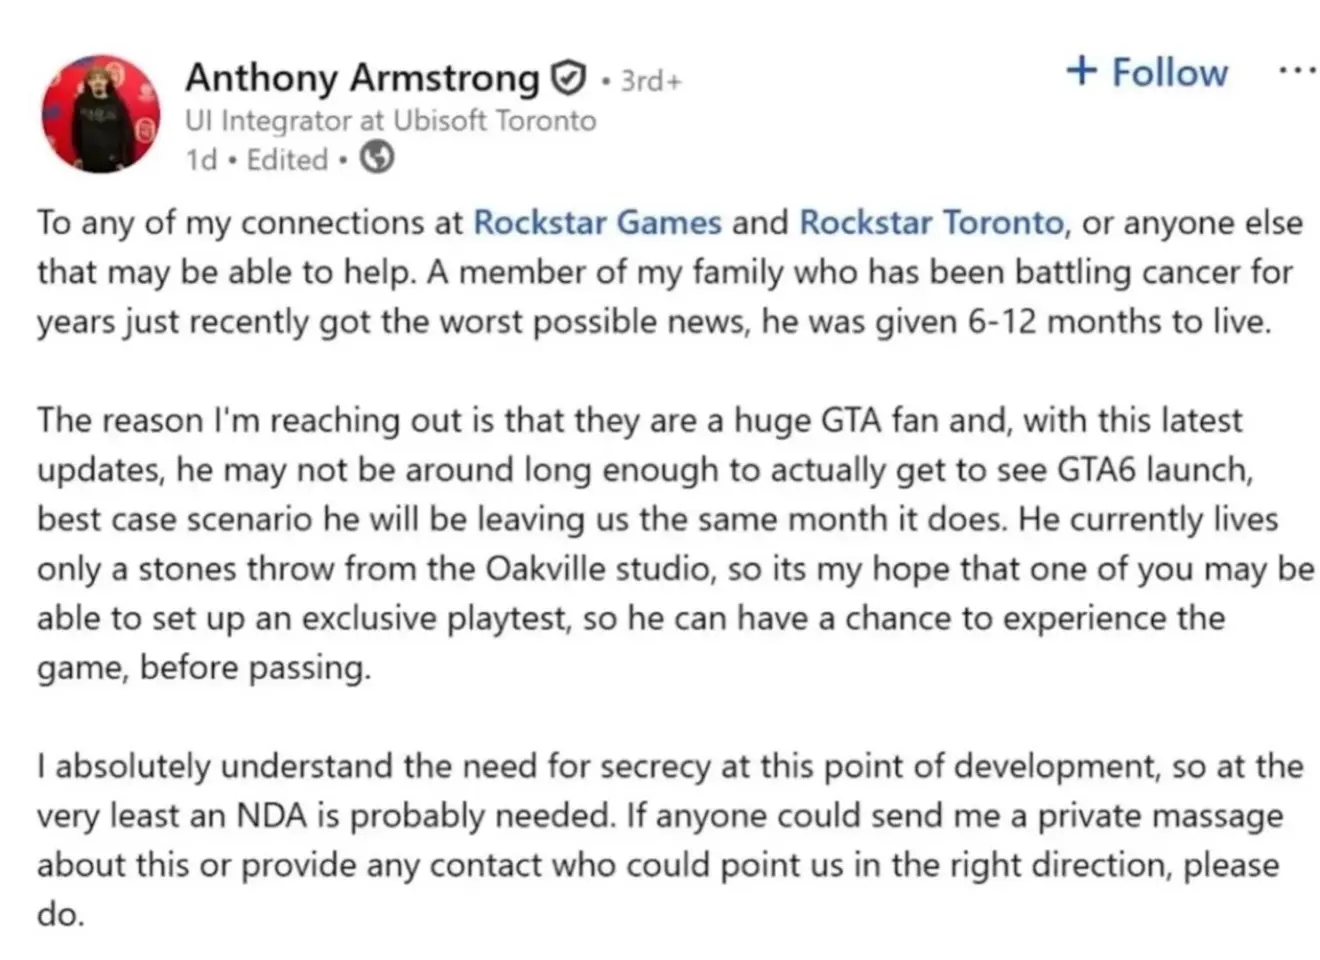Click the Edited label on the post
This screenshot has height=960, width=1320.
[287, 158]
